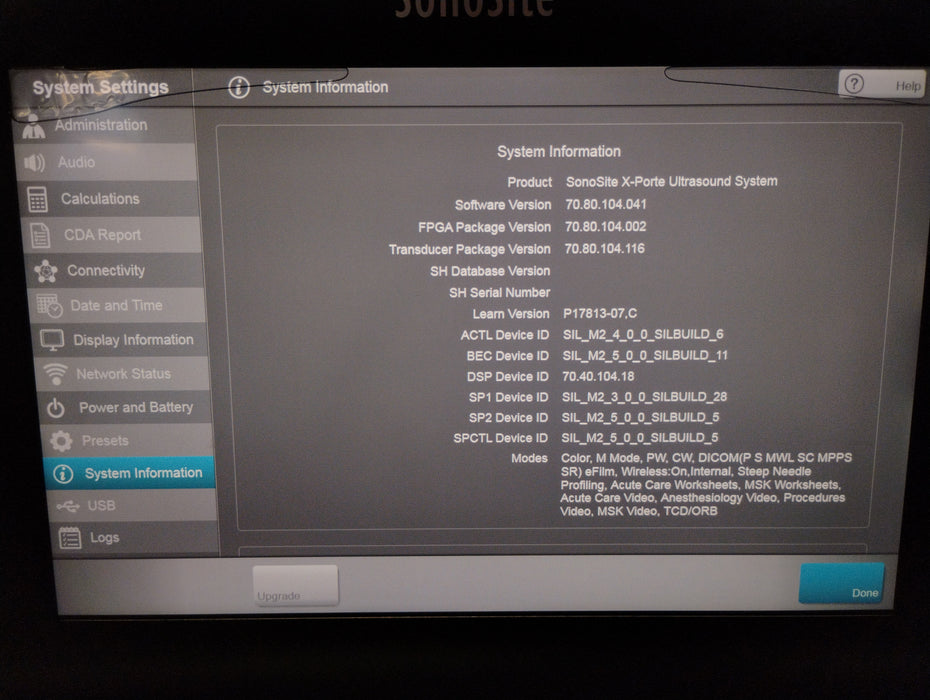This screenshot has width=930, height=700.
Task: Open CDA Report settings
Action: (x=113, y=235)
